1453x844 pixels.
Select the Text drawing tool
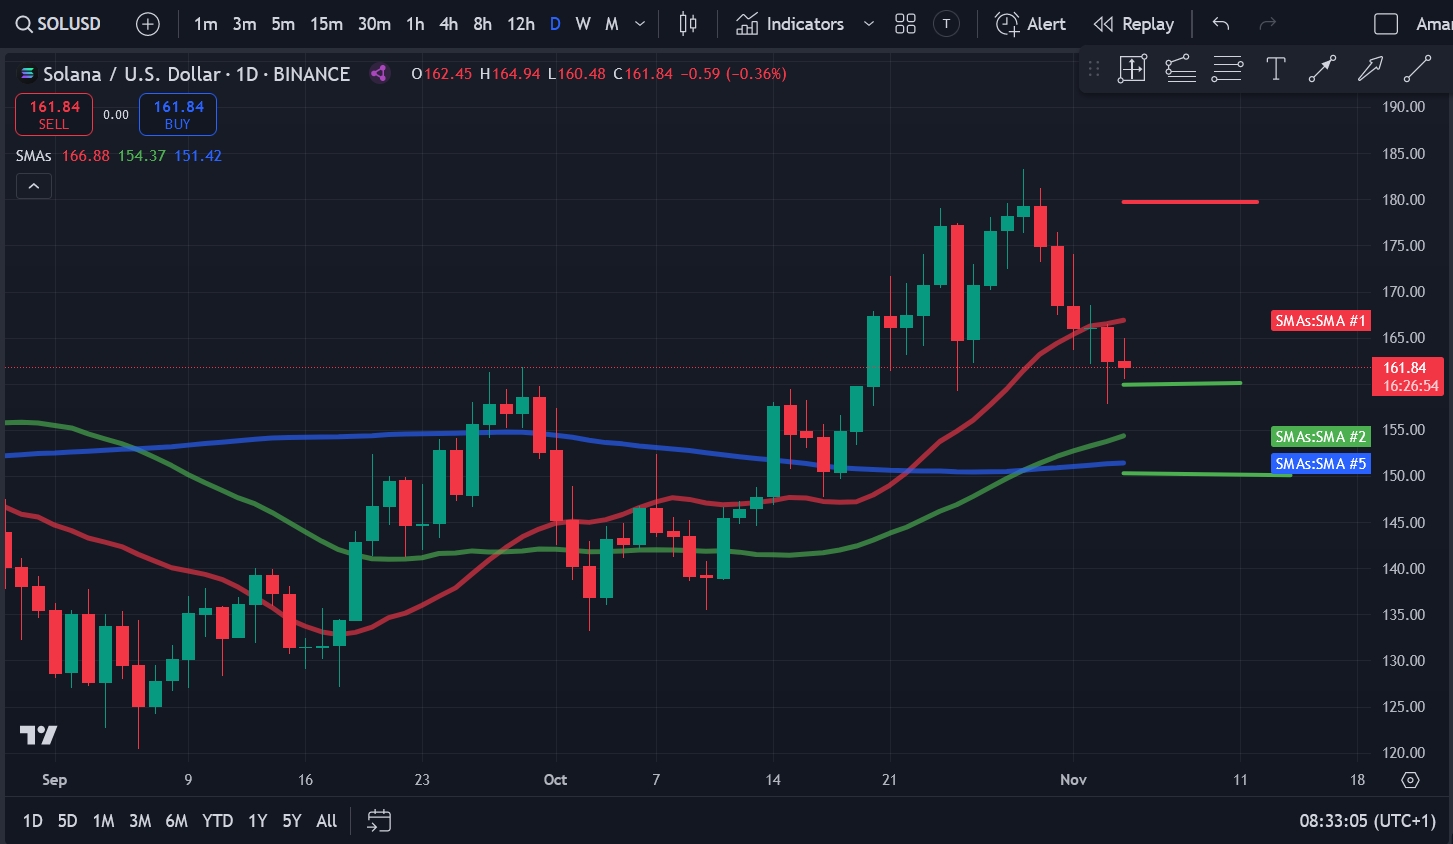[x=1275, y=69]
